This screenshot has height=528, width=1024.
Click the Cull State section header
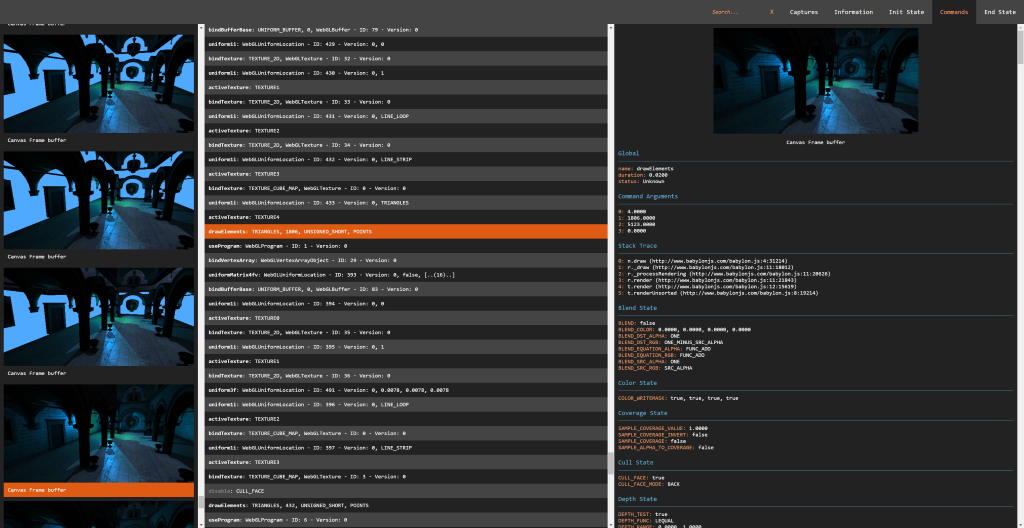pyautogui.click(x=635, y=463)
